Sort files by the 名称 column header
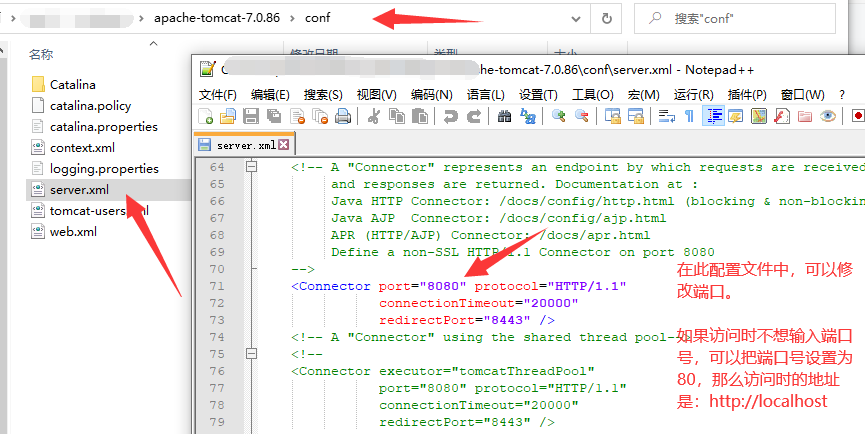 click(x=41, y=54)
